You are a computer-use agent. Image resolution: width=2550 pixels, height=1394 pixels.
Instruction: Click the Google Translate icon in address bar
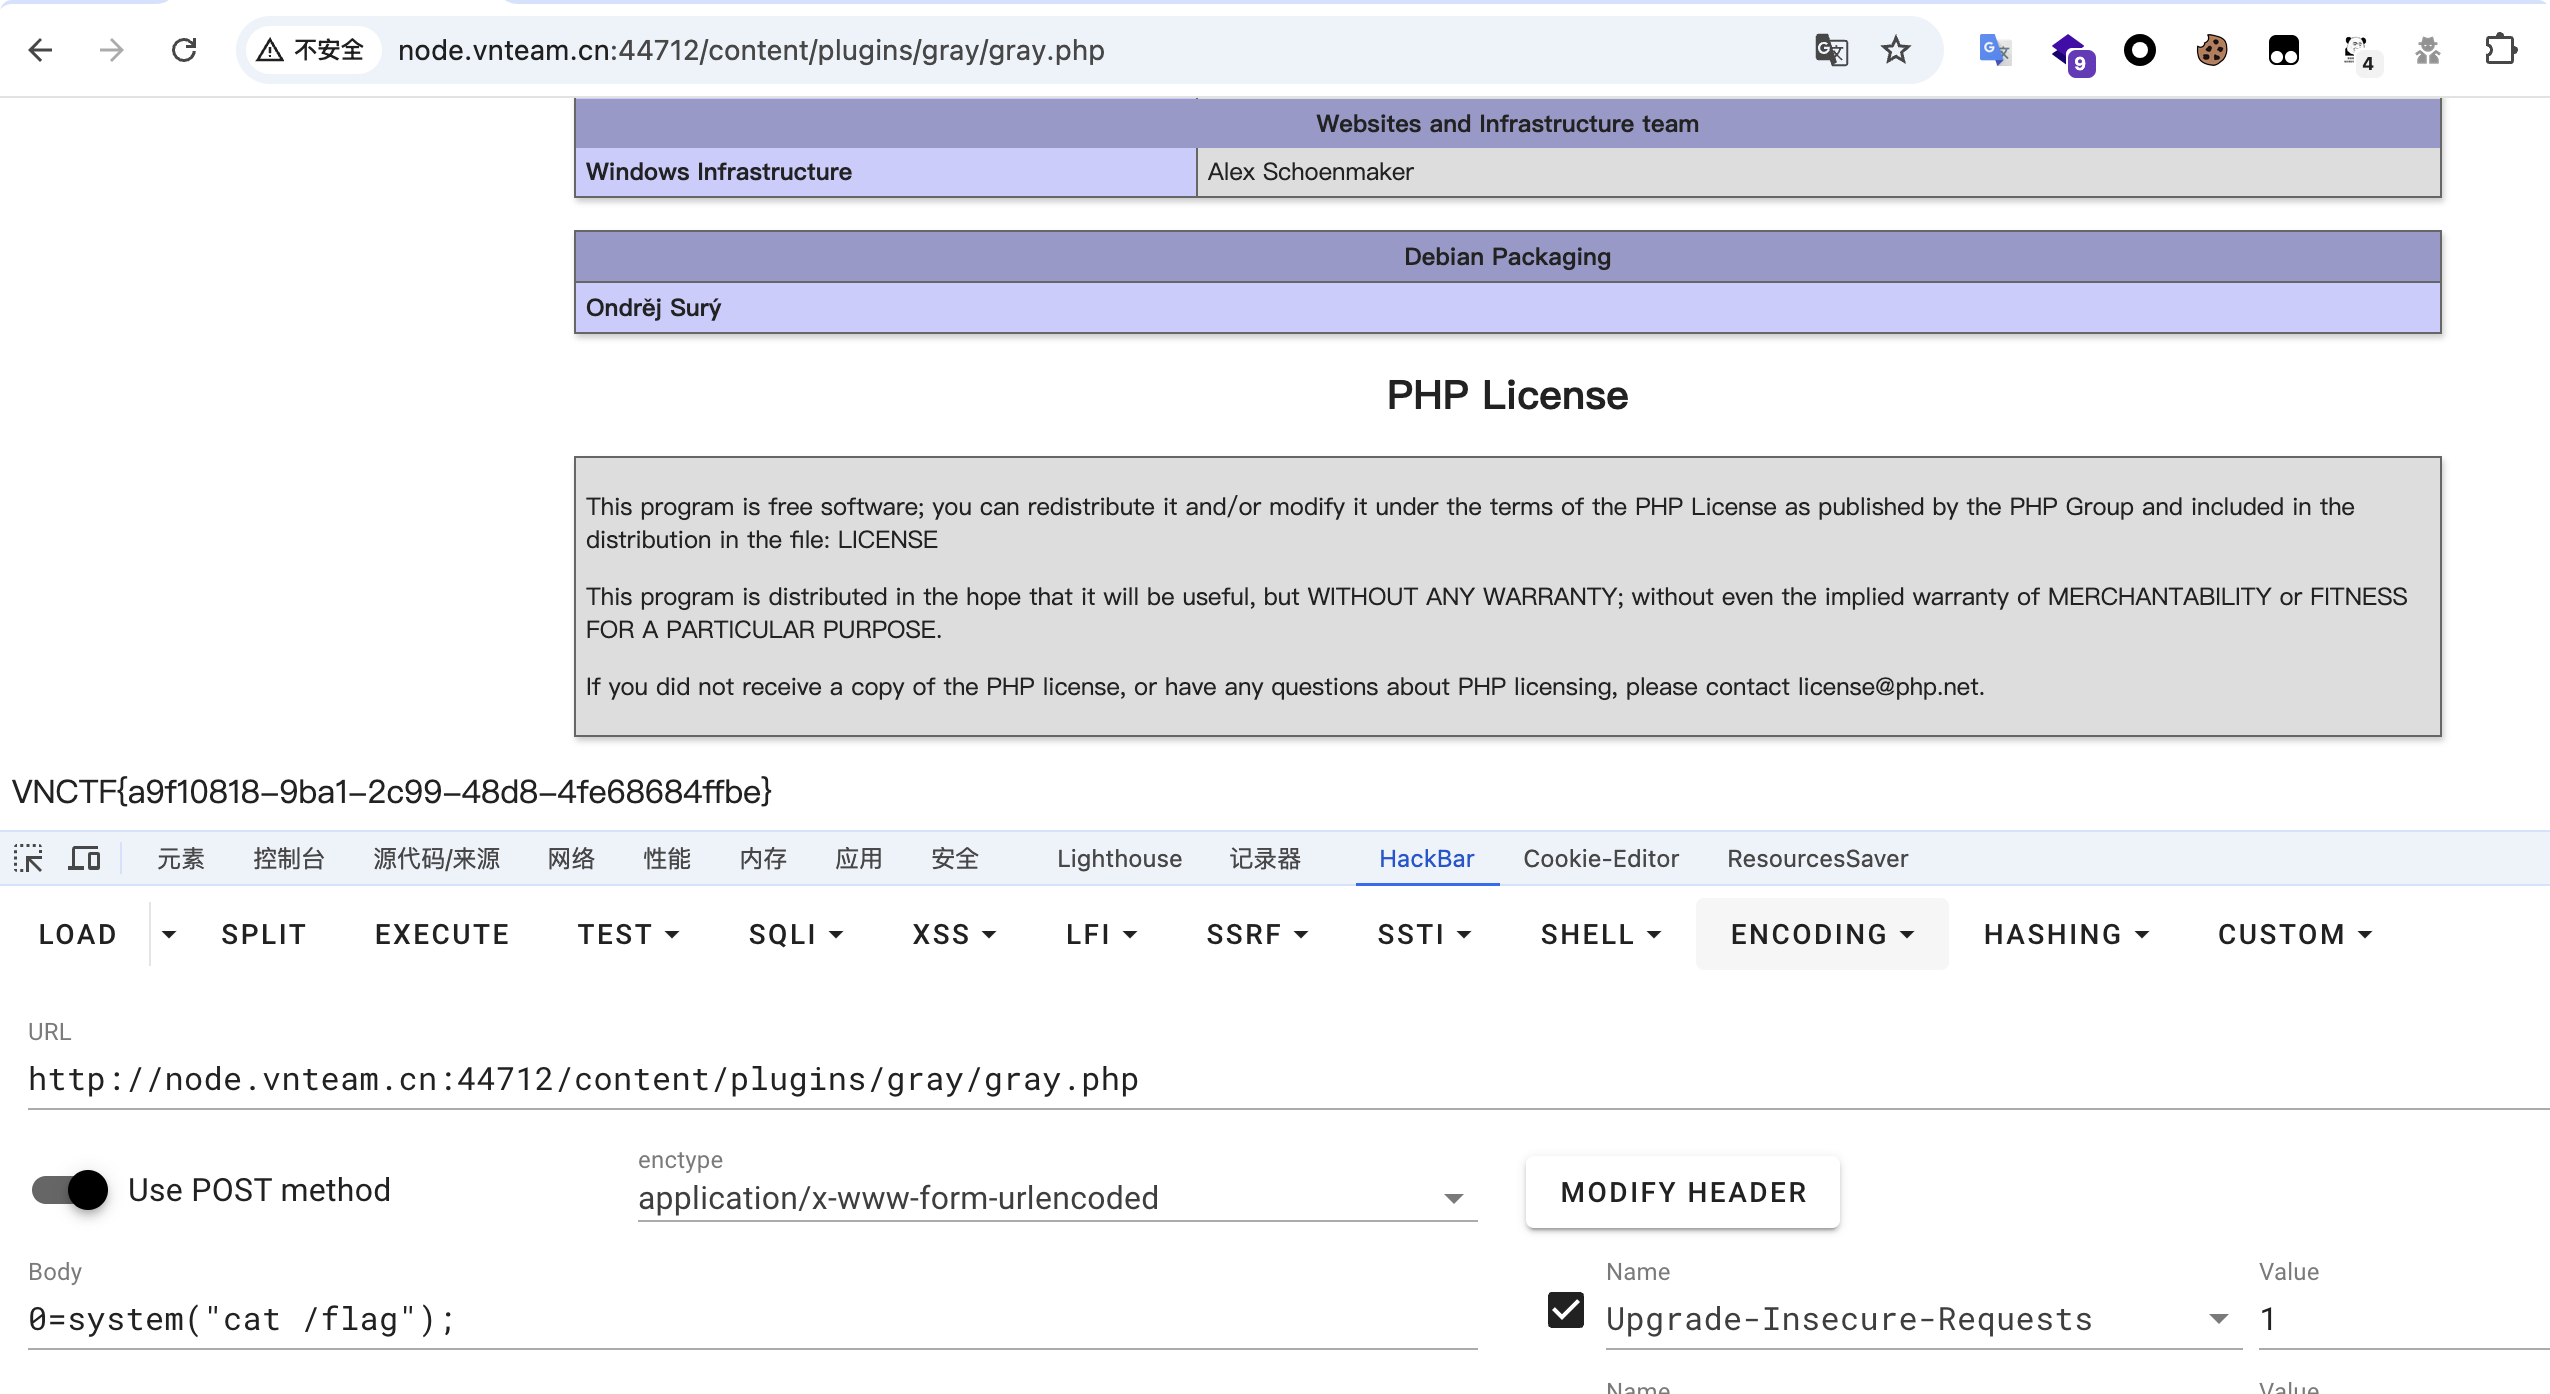pos(1831,50)
